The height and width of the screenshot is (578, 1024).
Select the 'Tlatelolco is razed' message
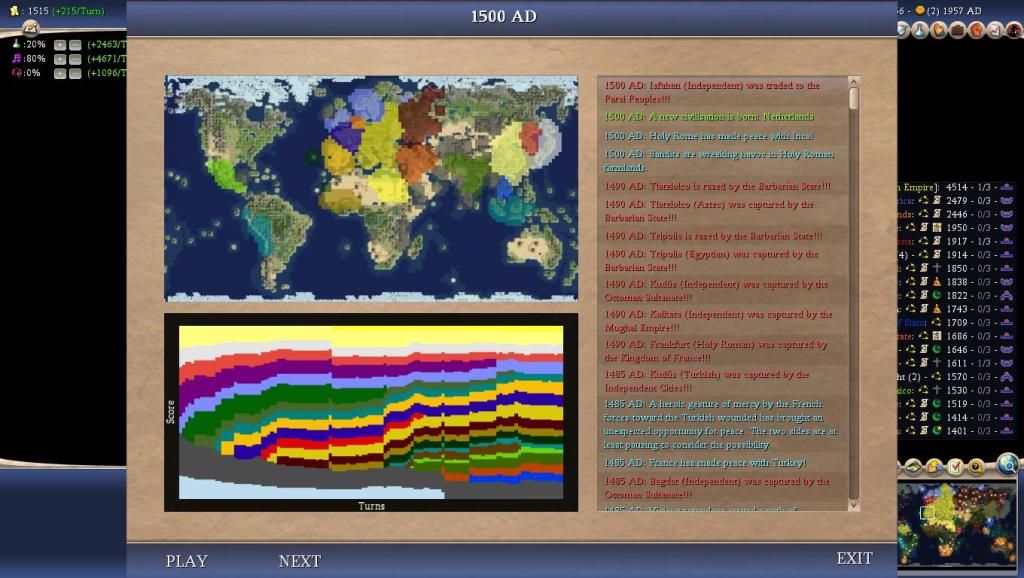(717, 186)
